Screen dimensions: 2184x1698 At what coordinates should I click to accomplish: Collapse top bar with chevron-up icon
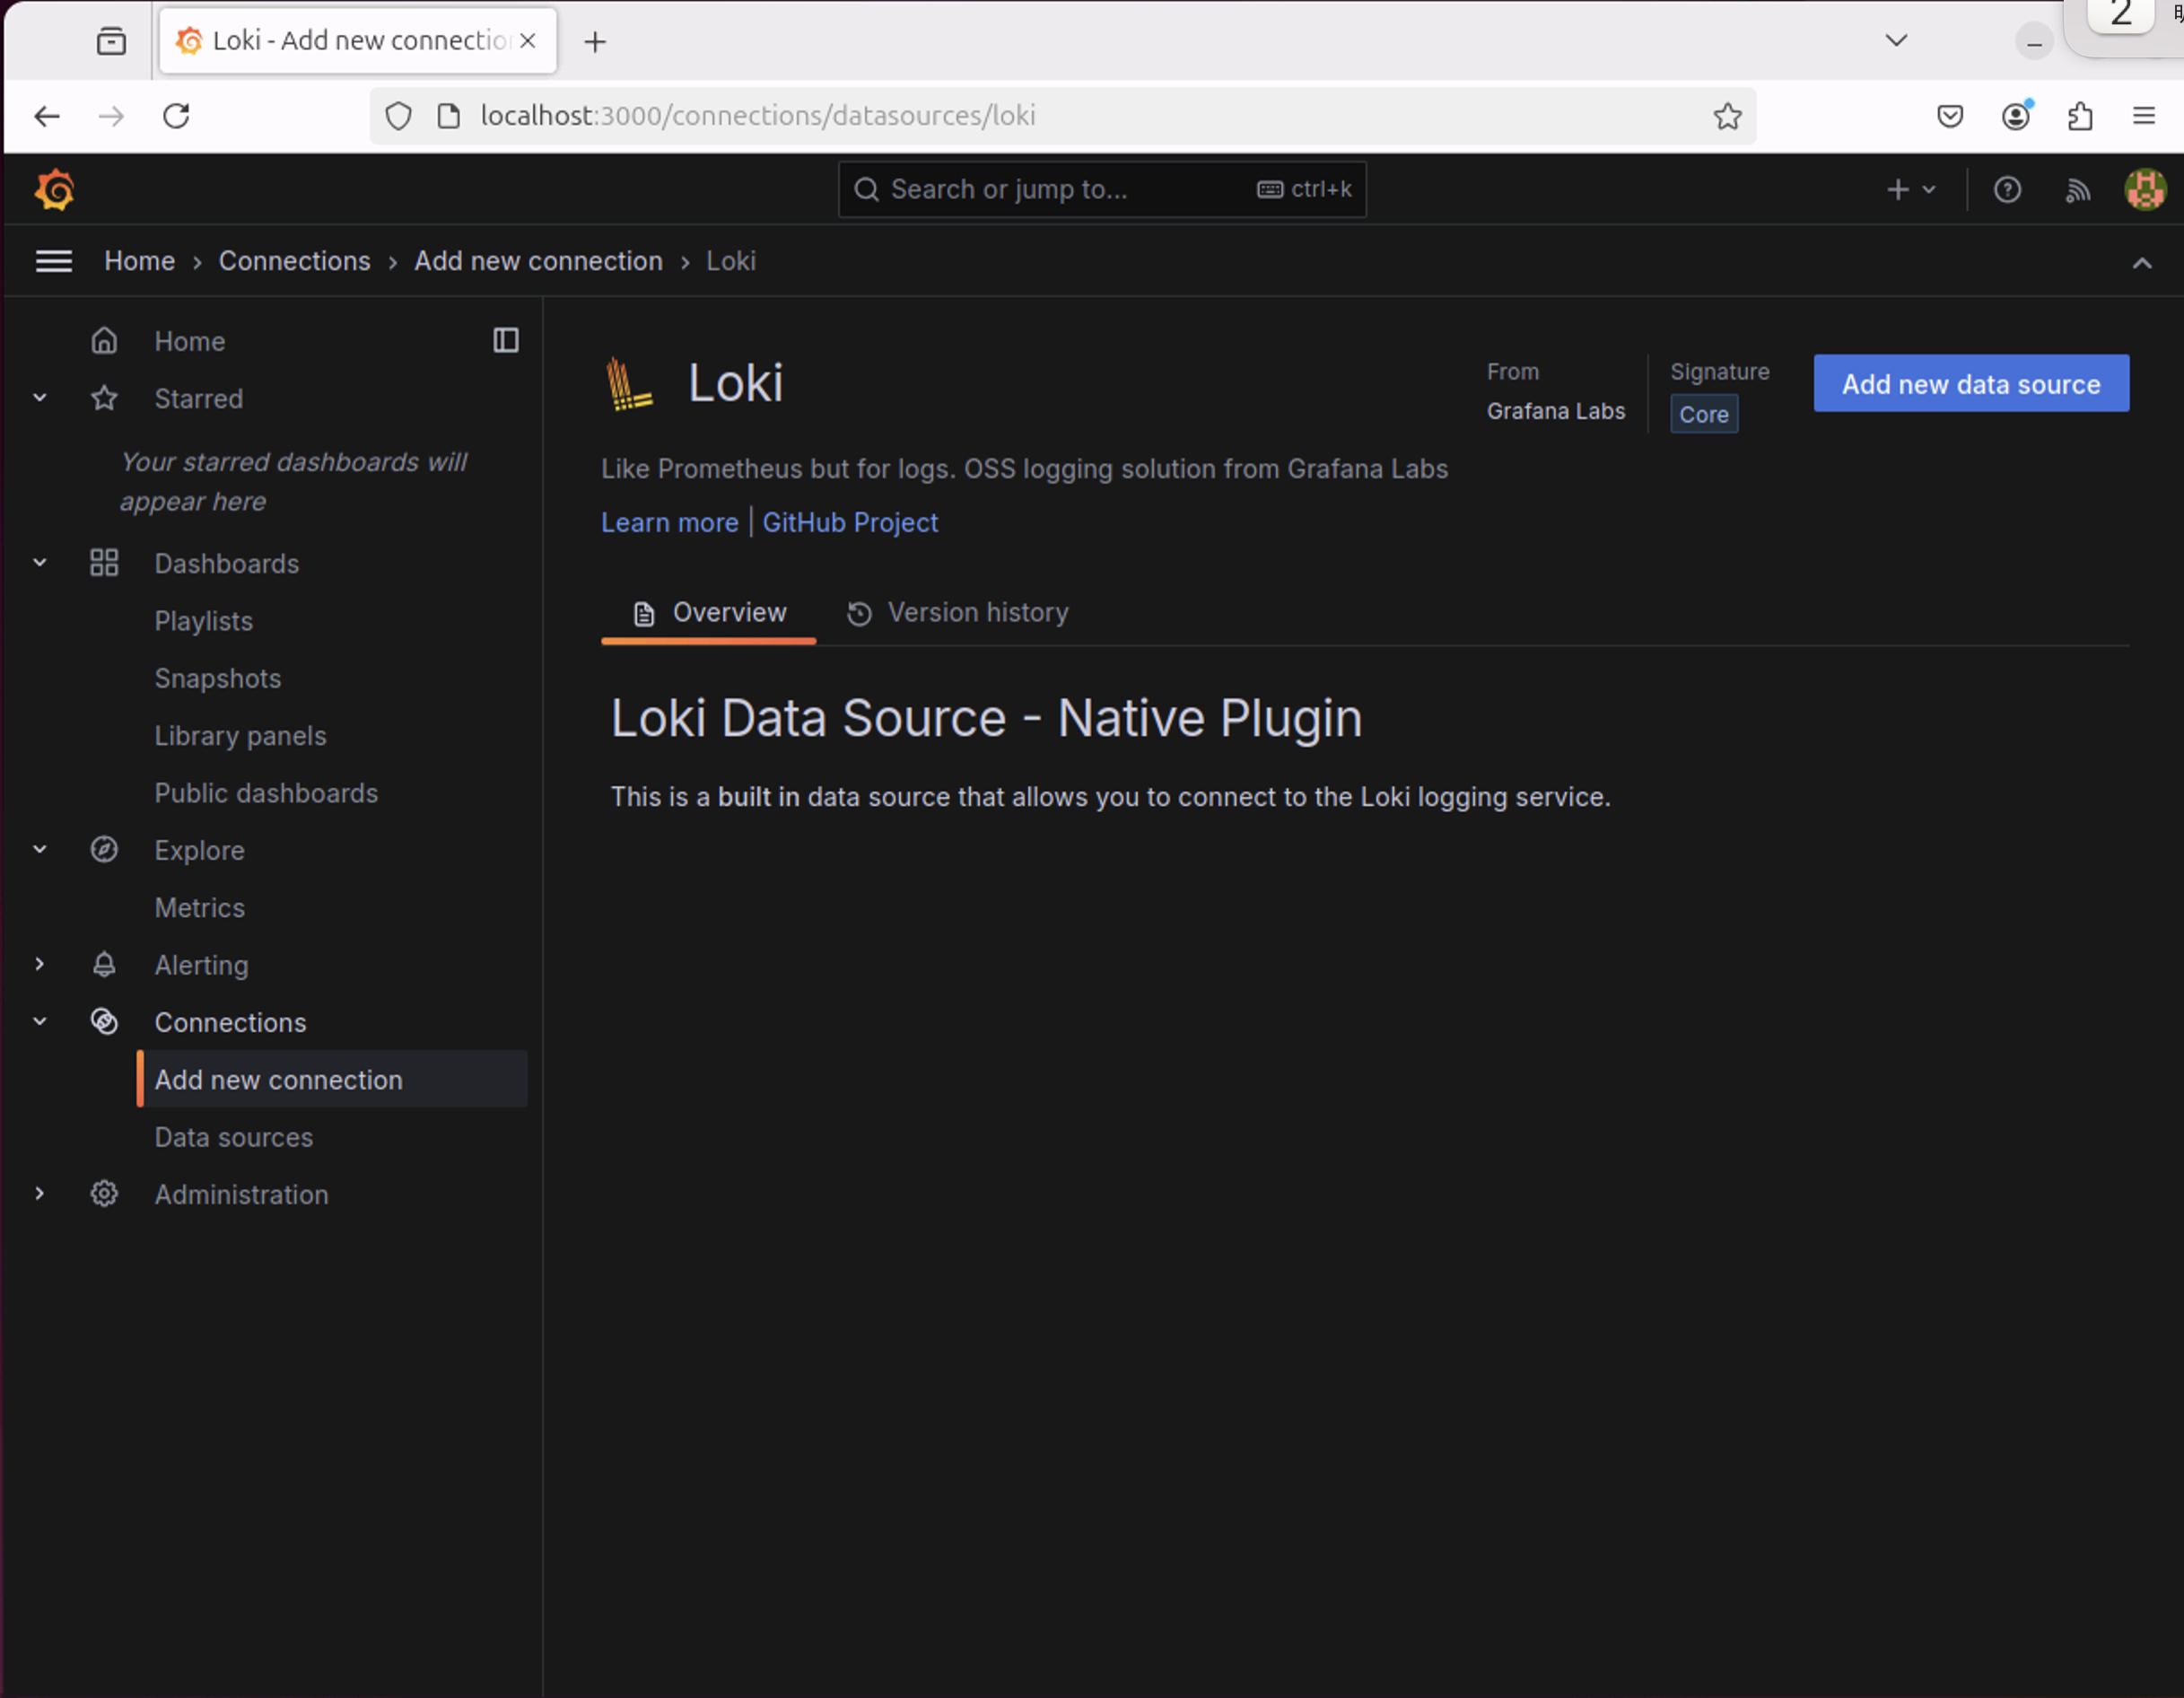tap(2141, 263)
